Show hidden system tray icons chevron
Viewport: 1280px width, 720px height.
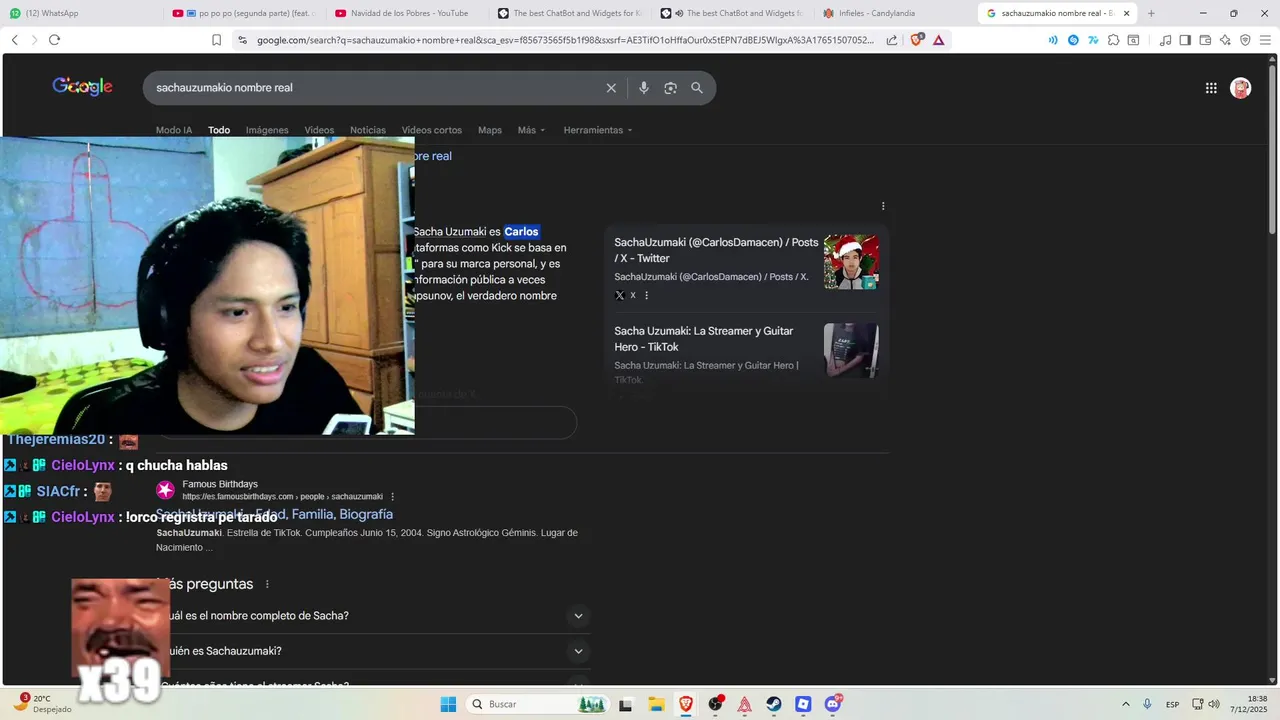pyautogui.click(x=1125, y=704)
